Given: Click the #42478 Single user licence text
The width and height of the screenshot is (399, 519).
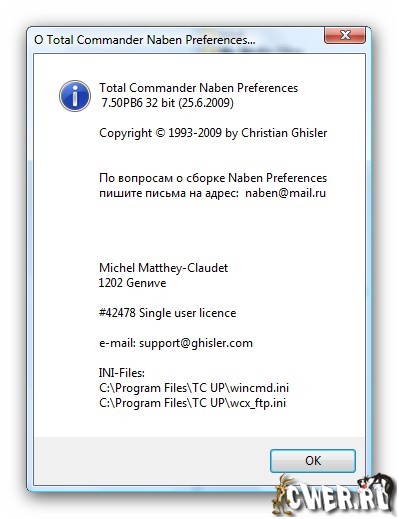Looking at the screenshot, I should click(x=167, y=313).
